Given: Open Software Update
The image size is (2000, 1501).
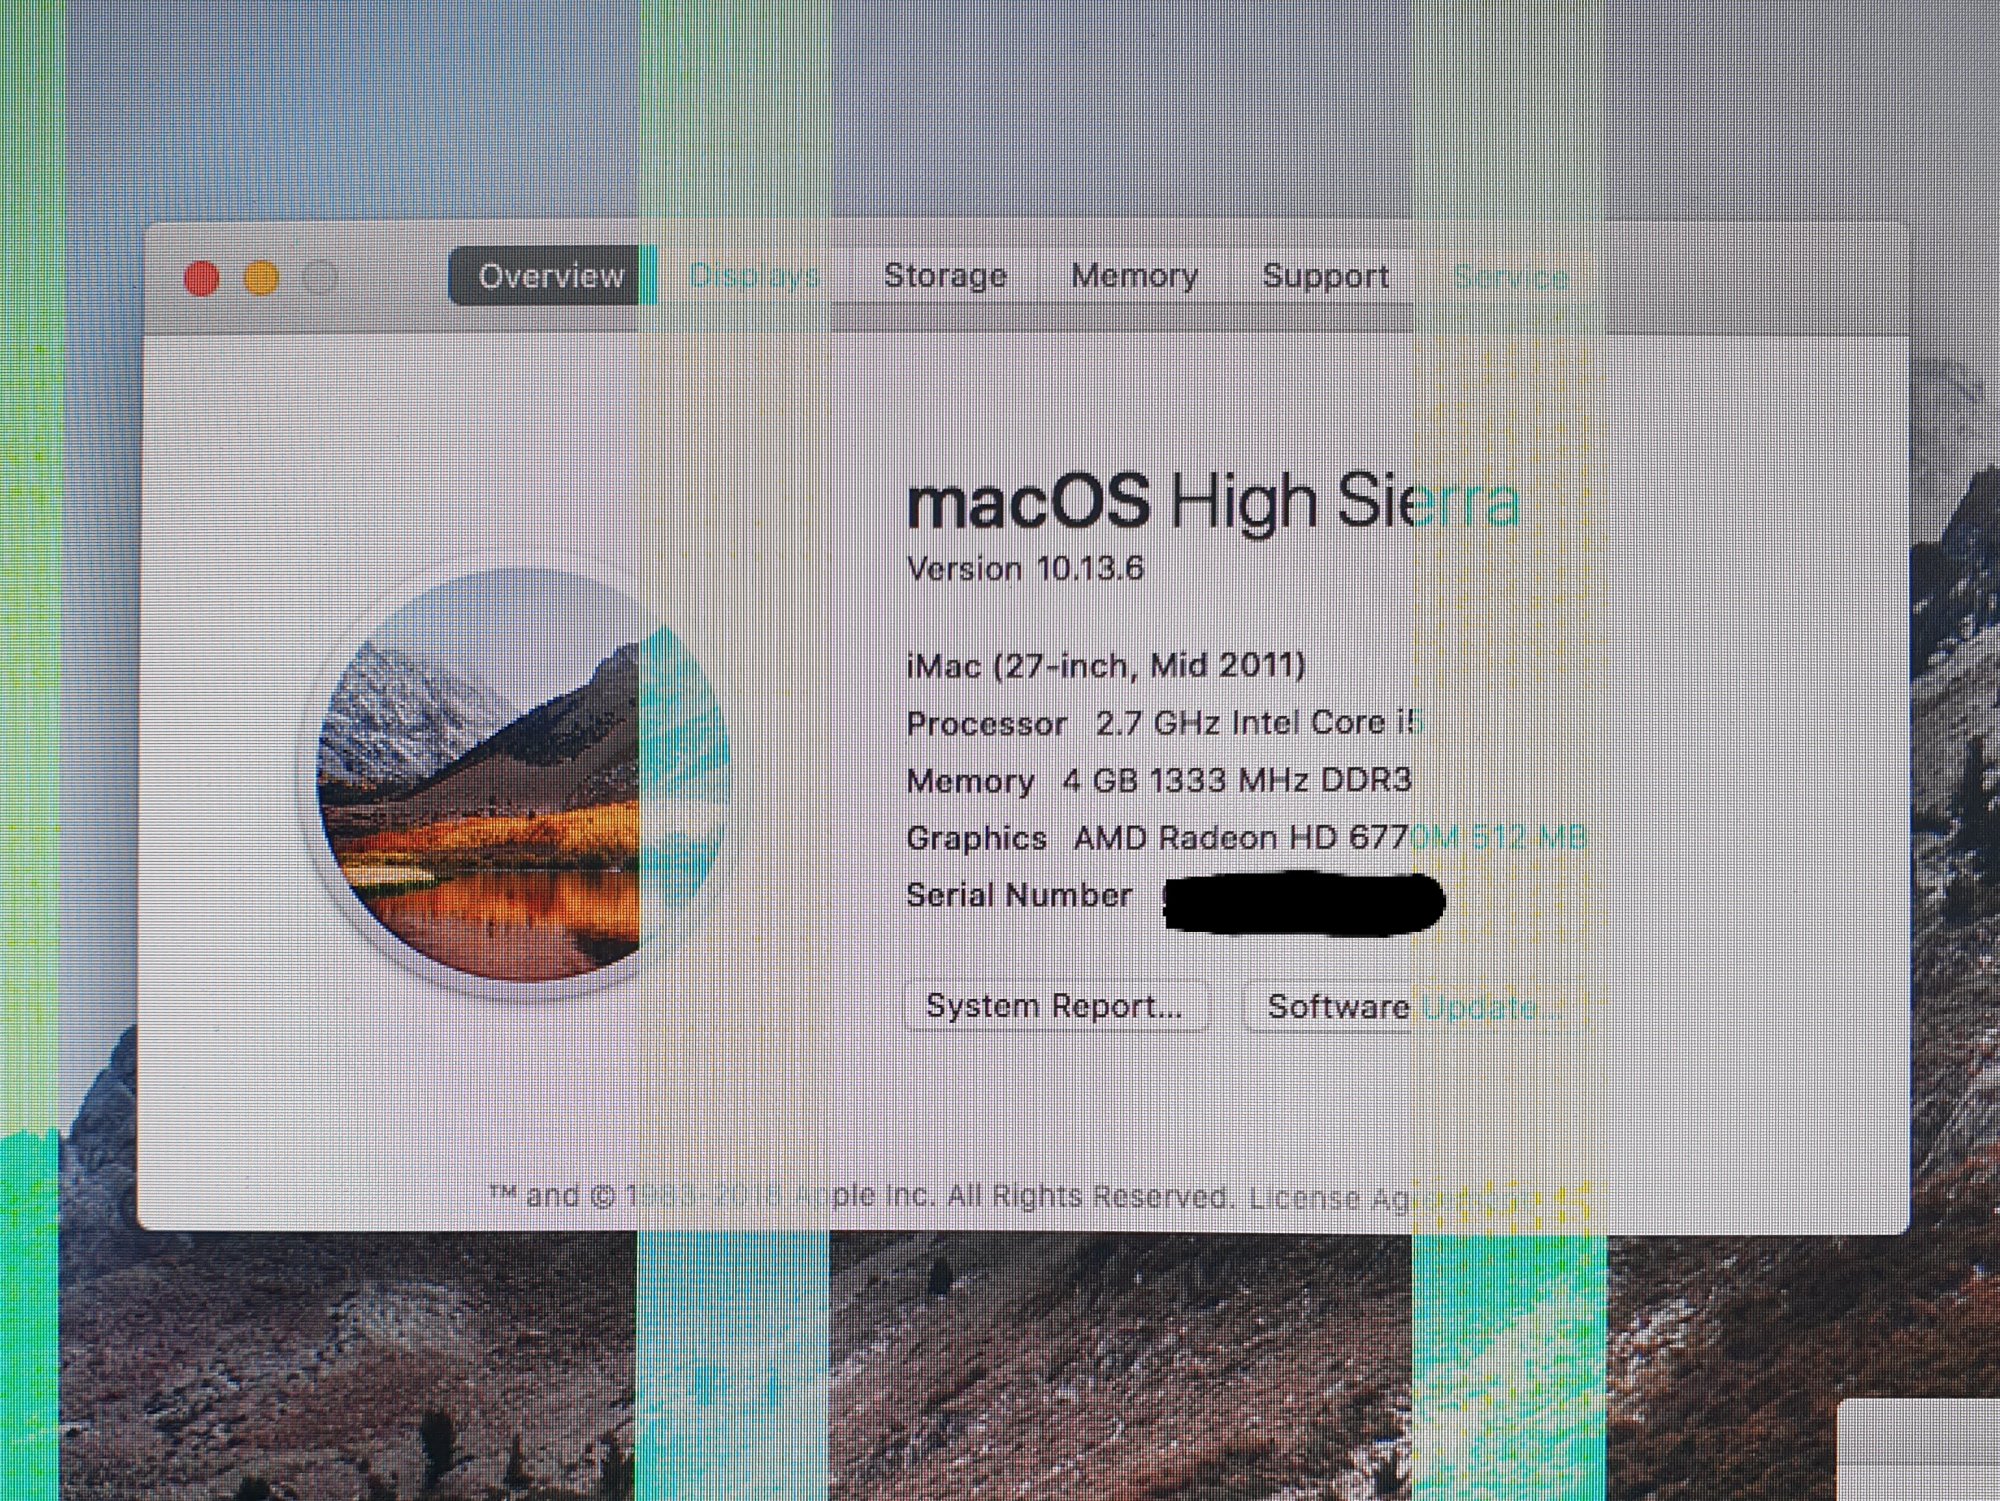Looking at the screenshot, I should (1412, 1007).
